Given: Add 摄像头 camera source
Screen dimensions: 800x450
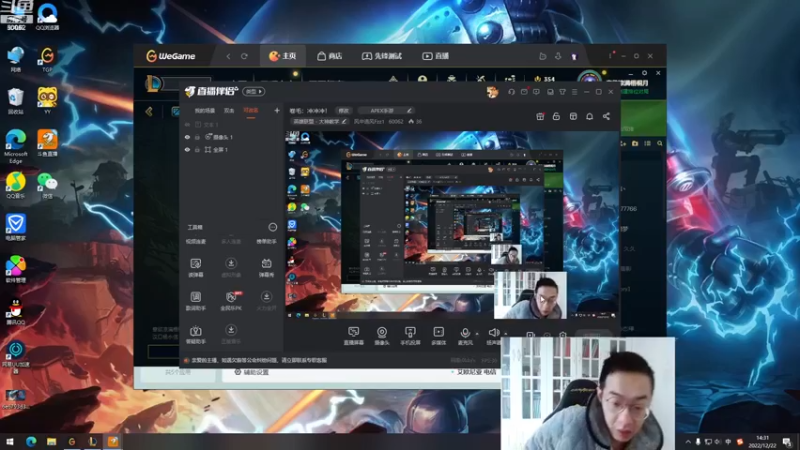Looking at the screenshot, I should click(382, 336).
